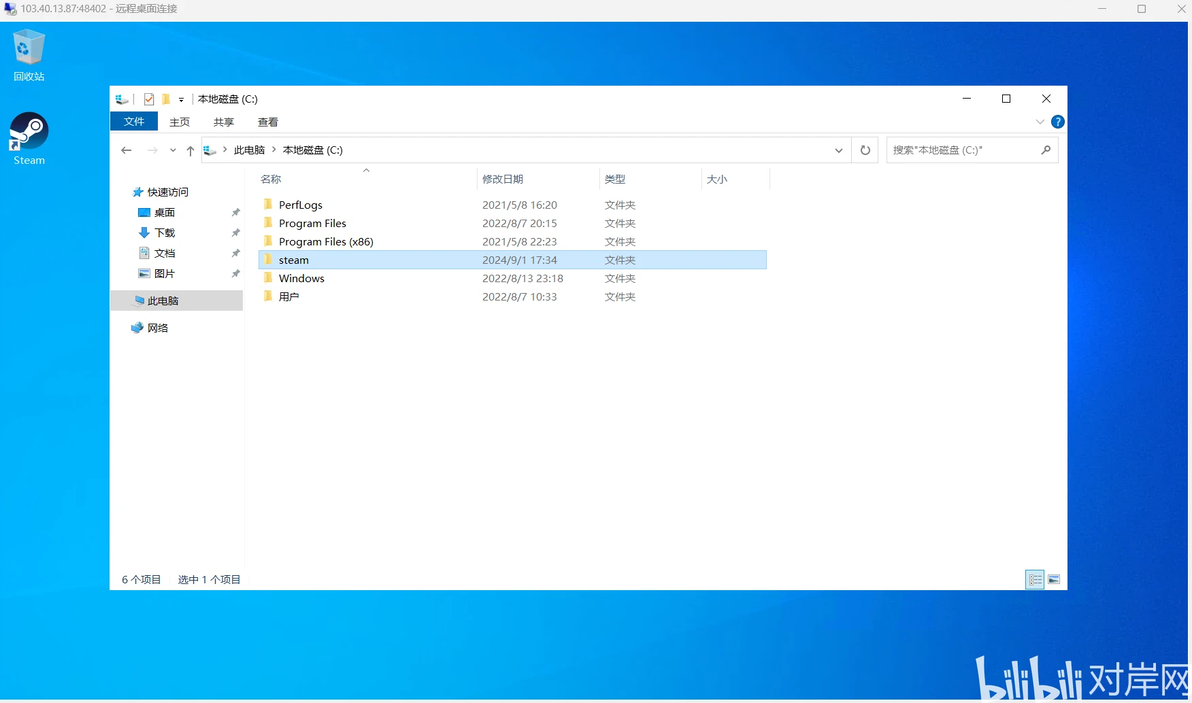Select 下载 in the navigation pane

pyautogui.click(x=164, y=233)
